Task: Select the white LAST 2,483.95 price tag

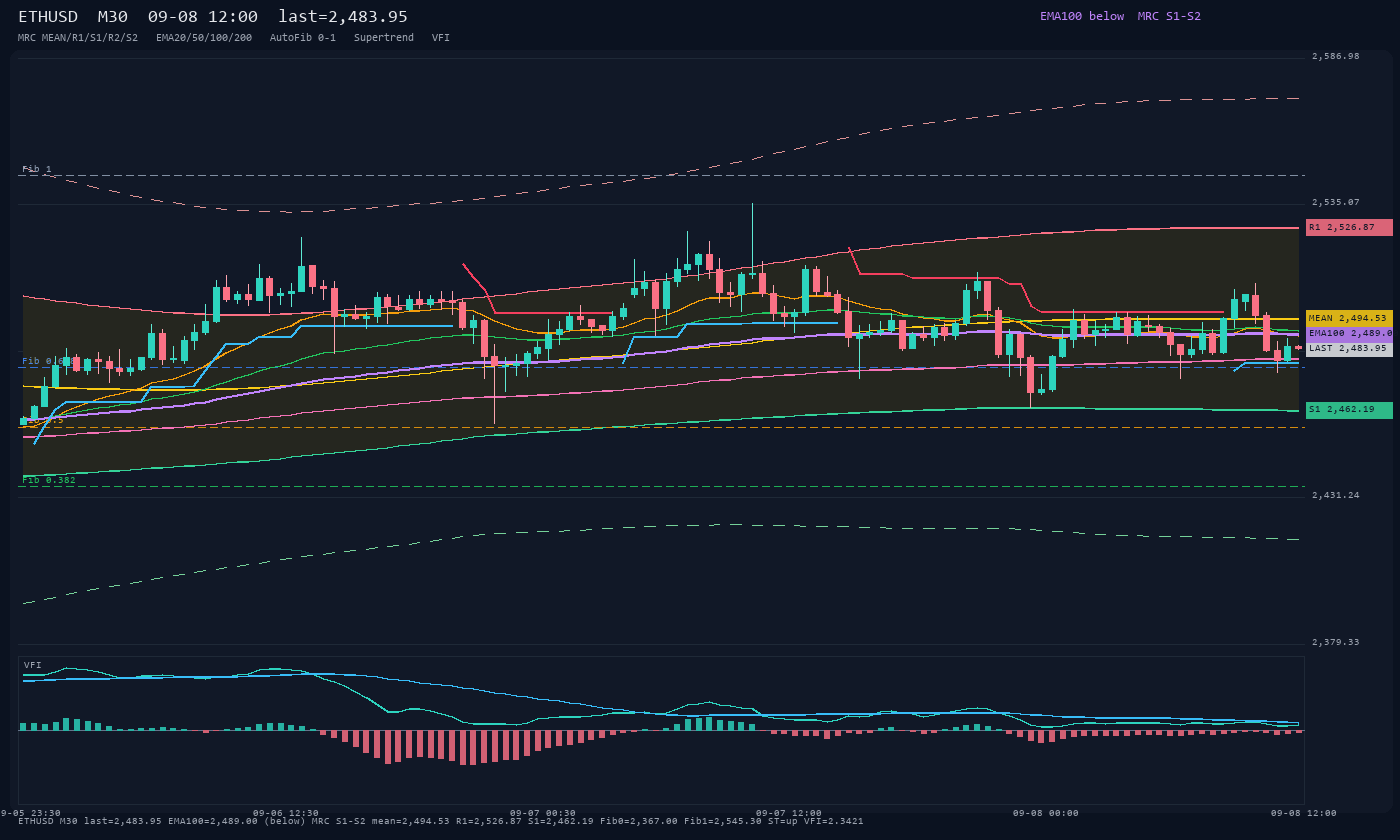Action: click(x=1349, y=348)
